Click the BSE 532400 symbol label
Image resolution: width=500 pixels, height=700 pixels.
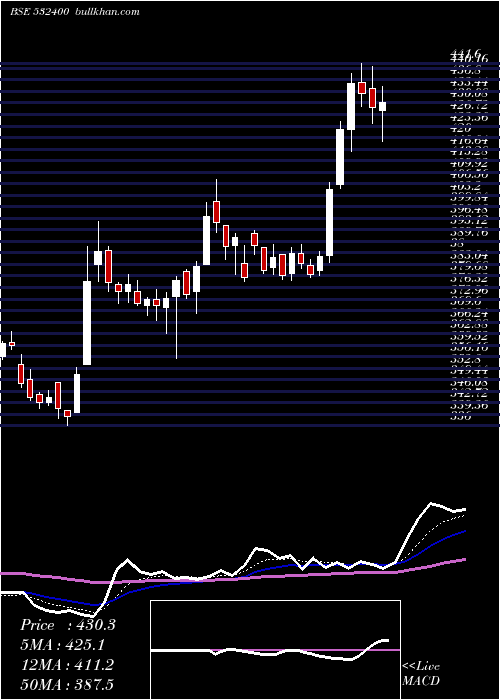(x=39, y=12)
